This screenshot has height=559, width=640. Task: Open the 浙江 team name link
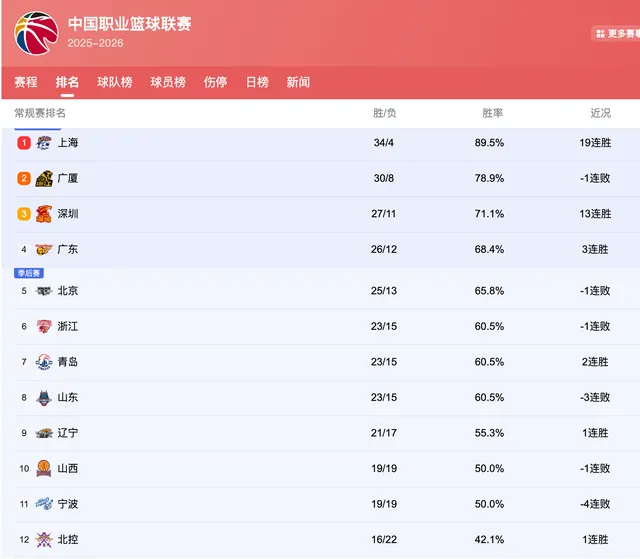click(68, 326)
